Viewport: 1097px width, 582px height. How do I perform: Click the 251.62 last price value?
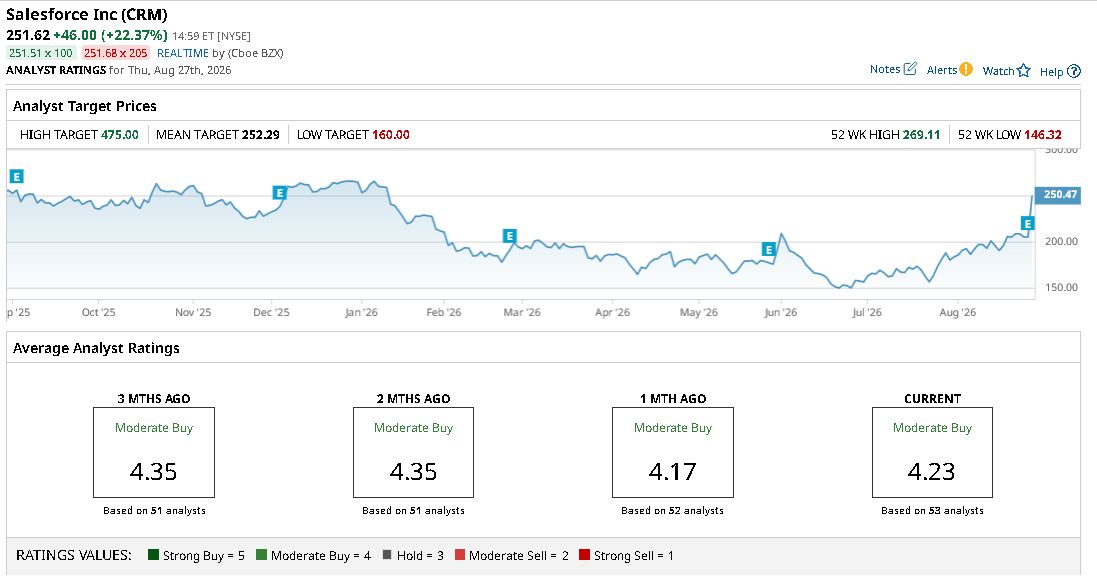[28, 35]
